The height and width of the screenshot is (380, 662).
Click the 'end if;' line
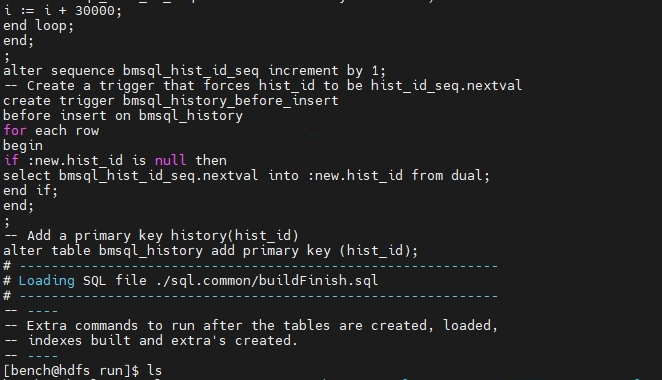tap(30, 190)
